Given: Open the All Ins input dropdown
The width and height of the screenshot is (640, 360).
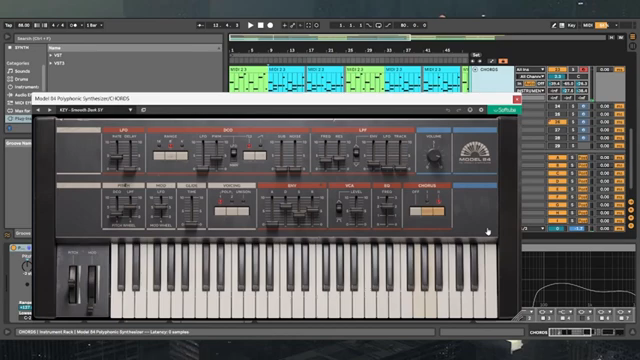Looking at the screenshot, I should point(530,70).
